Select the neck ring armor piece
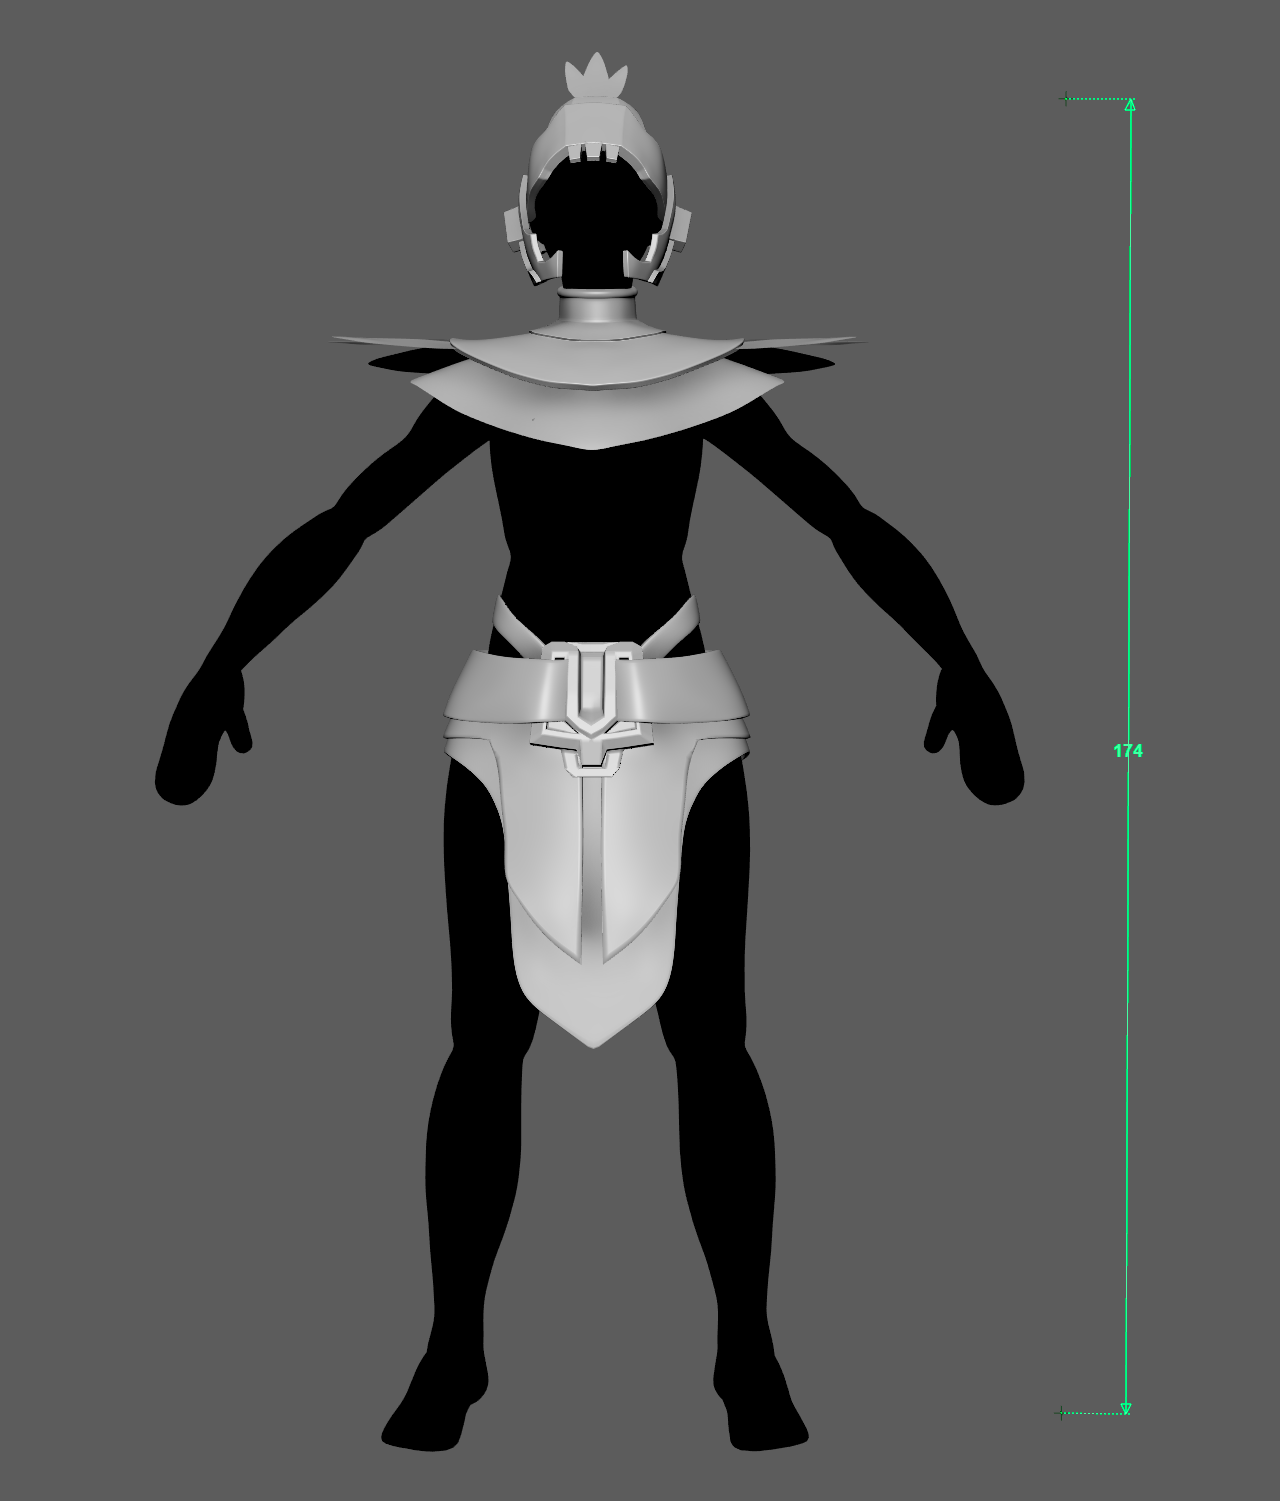 [x=597, y=305]
